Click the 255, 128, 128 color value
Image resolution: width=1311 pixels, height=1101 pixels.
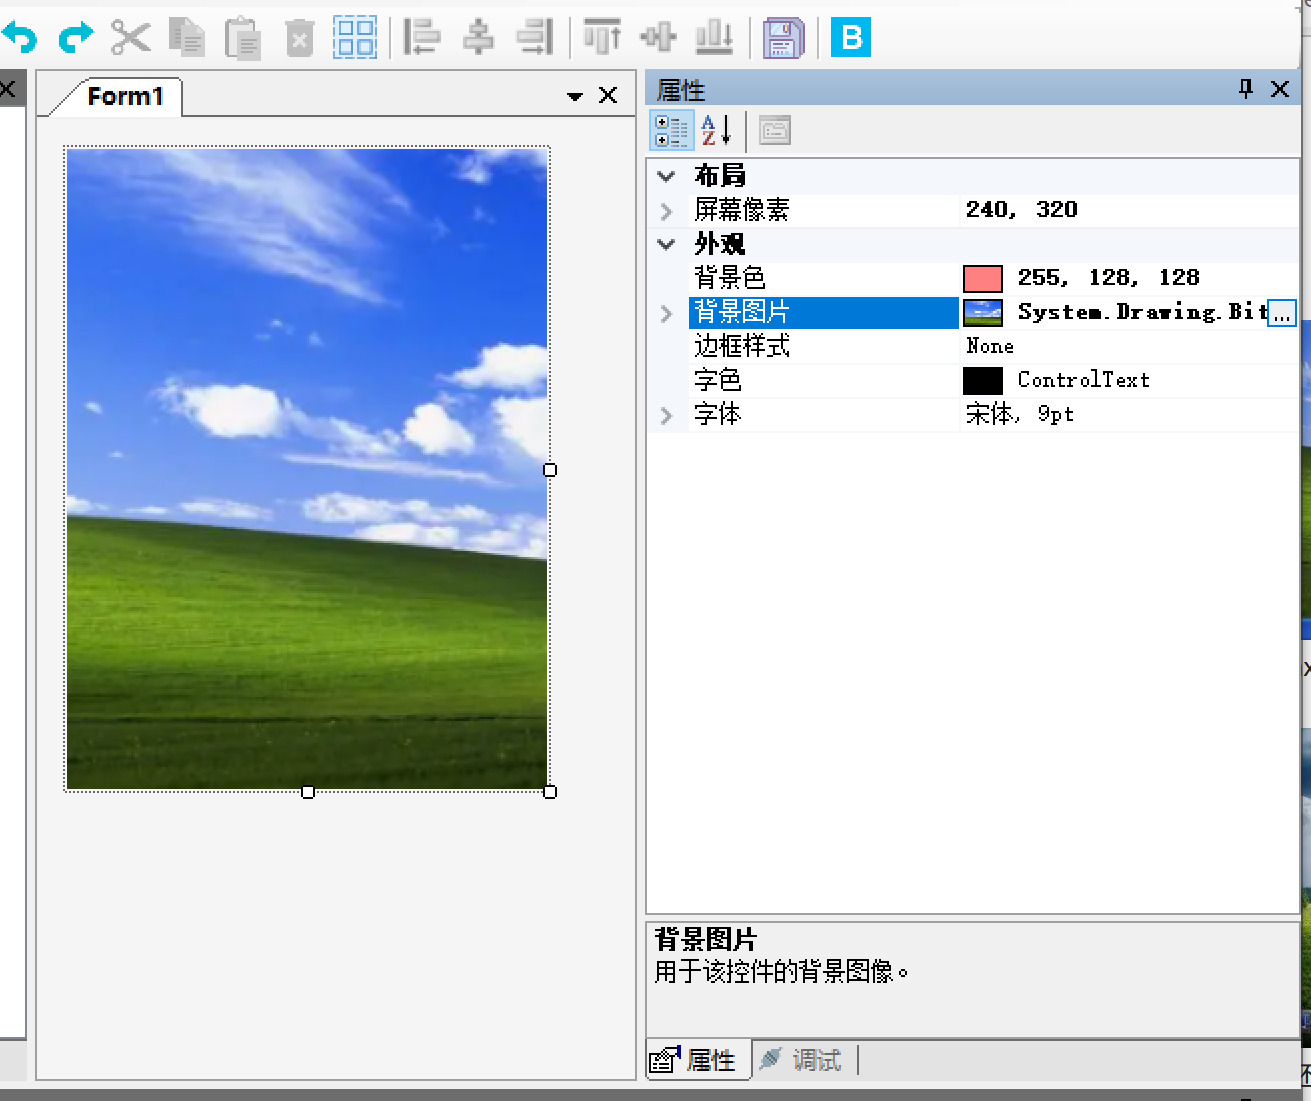(x=1109, y=278)
